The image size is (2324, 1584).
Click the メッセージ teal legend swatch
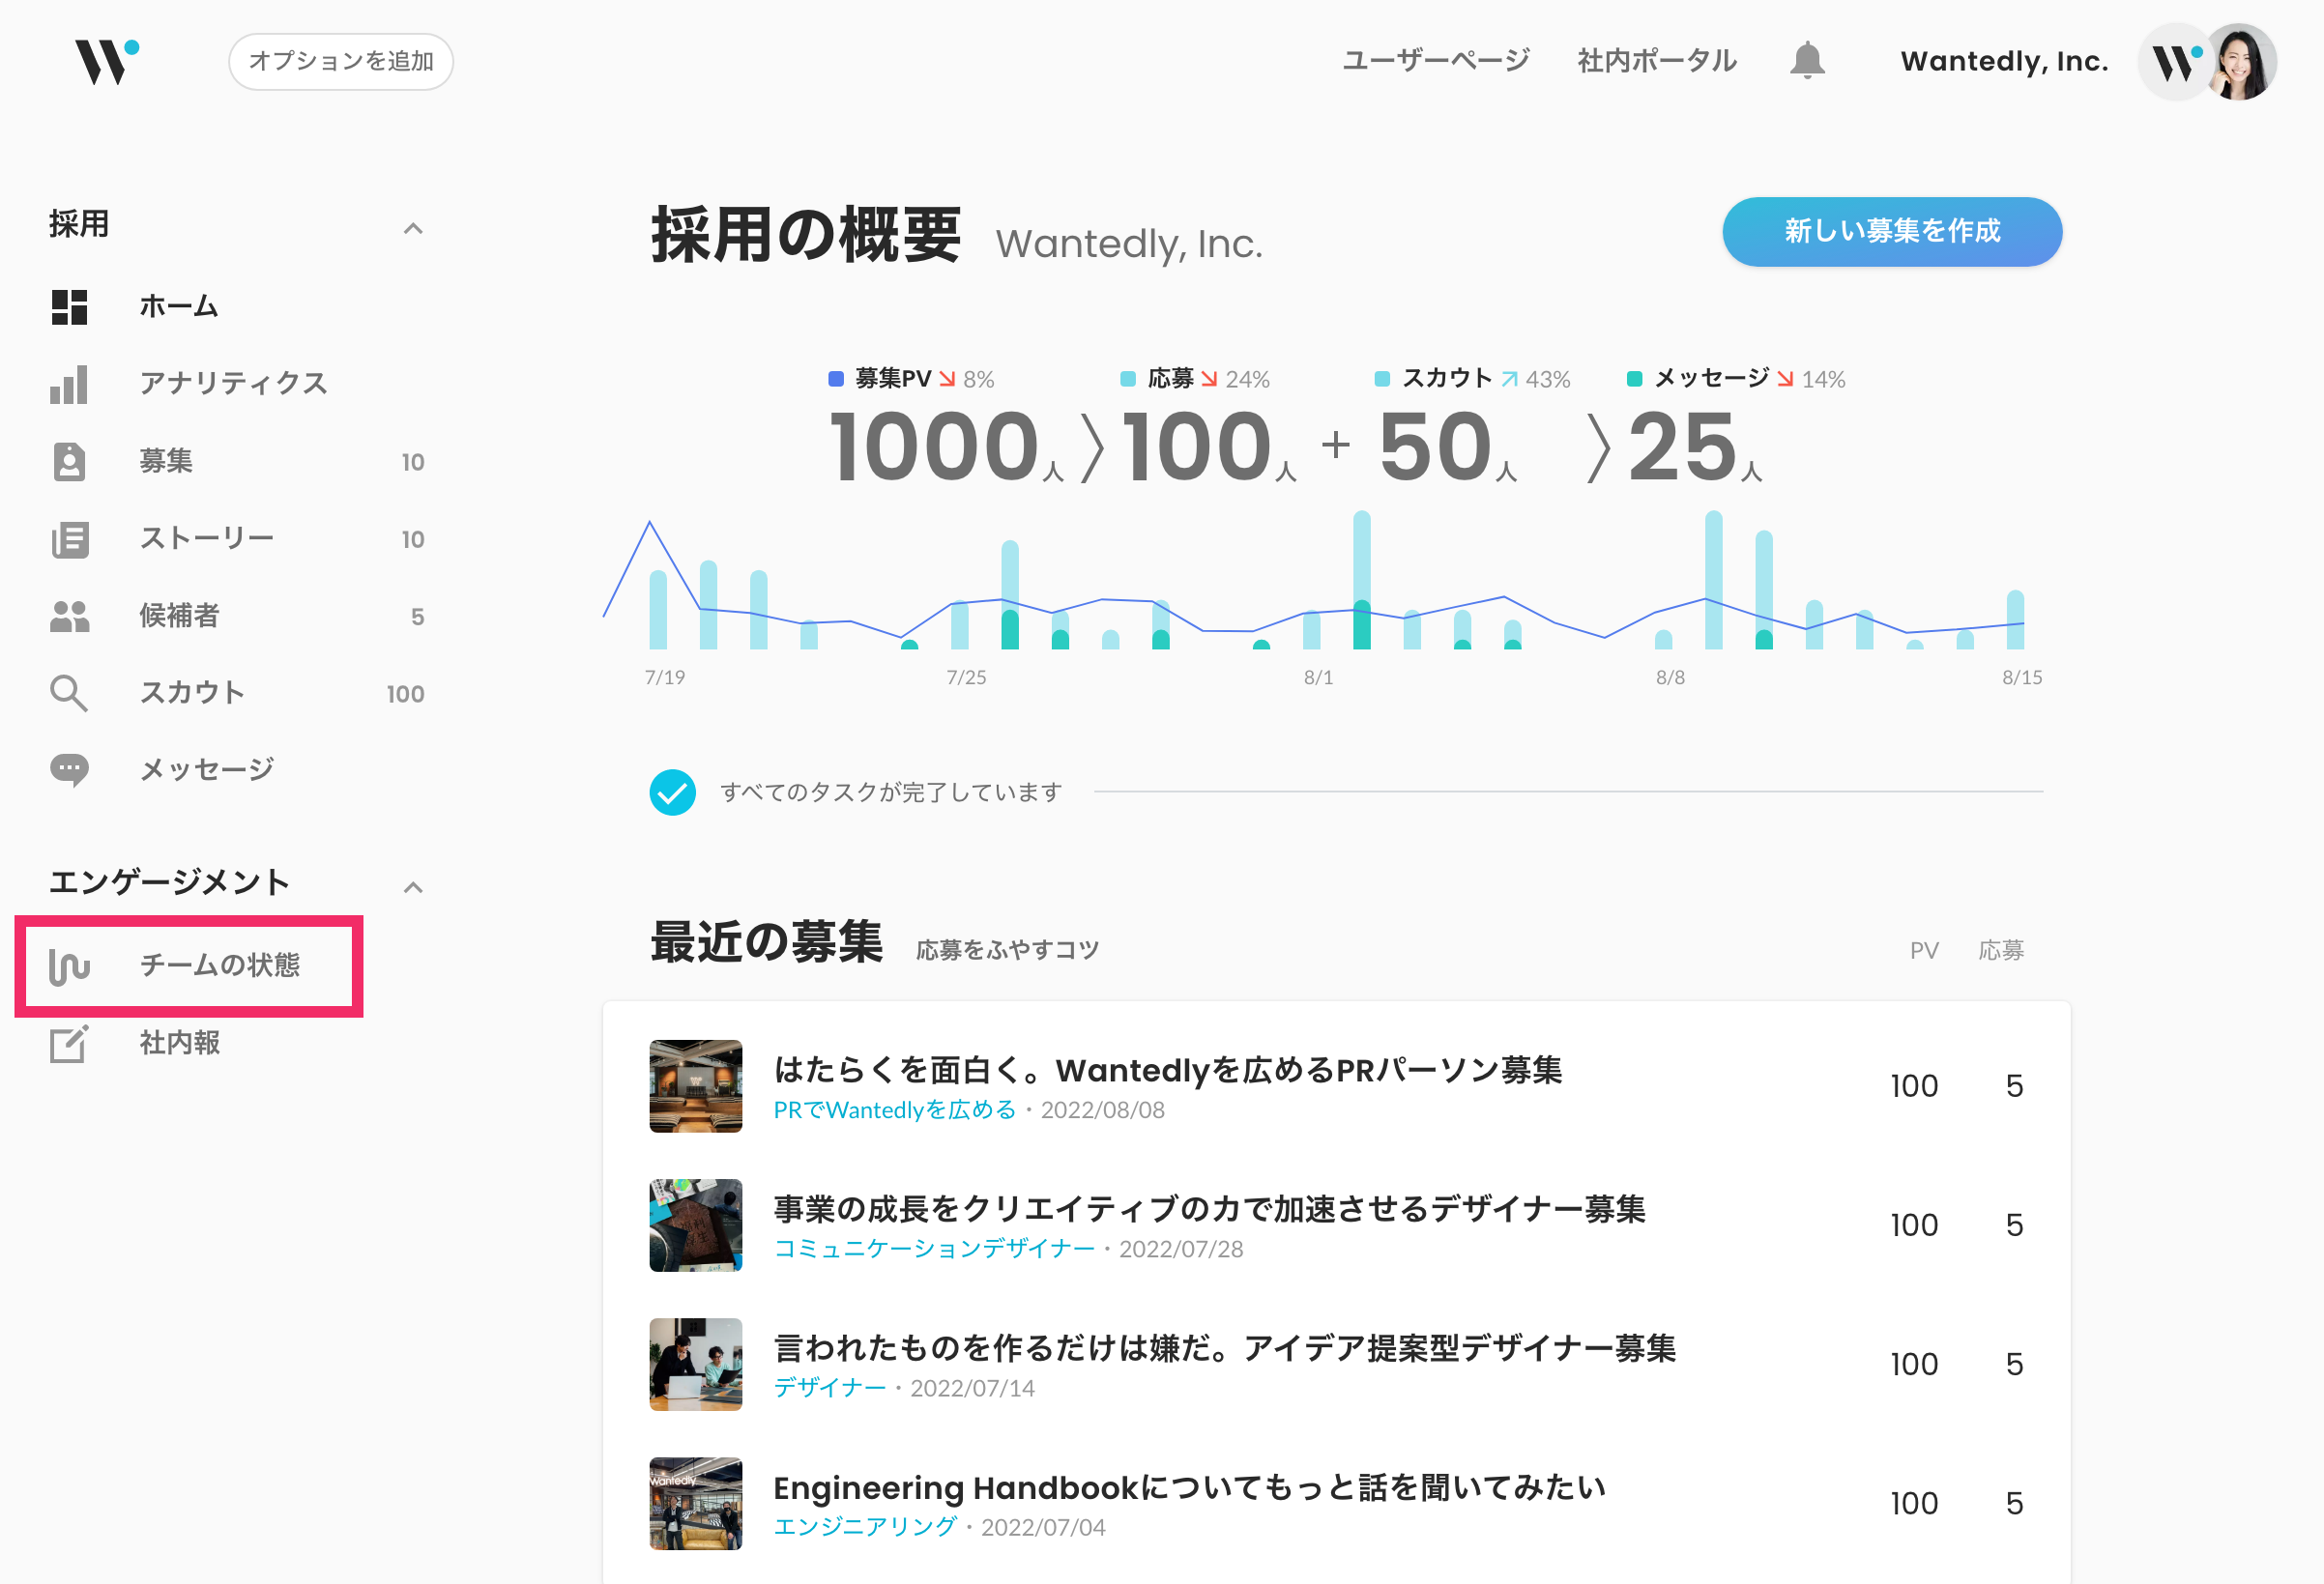click(x=1635, y=379)
